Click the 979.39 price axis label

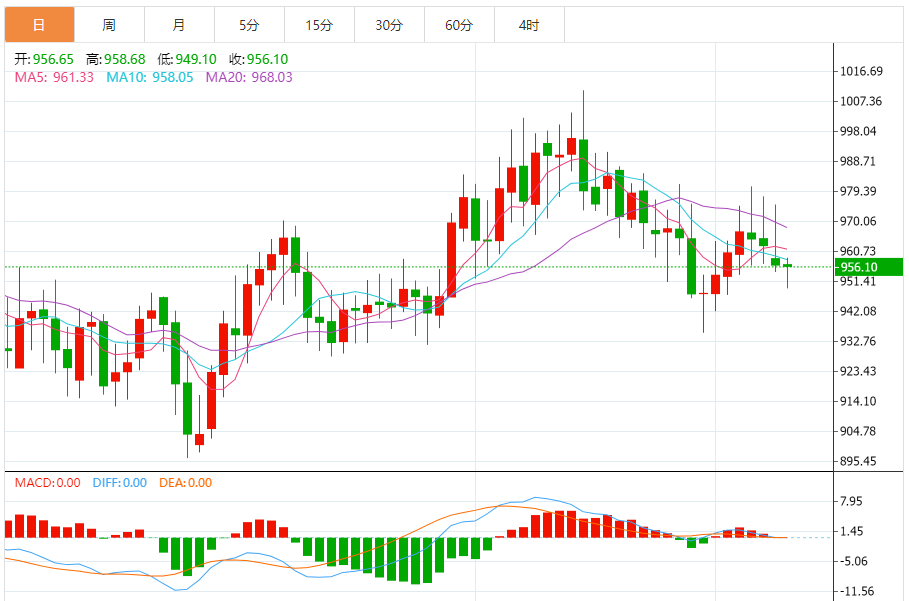click(x=859, y=191)
